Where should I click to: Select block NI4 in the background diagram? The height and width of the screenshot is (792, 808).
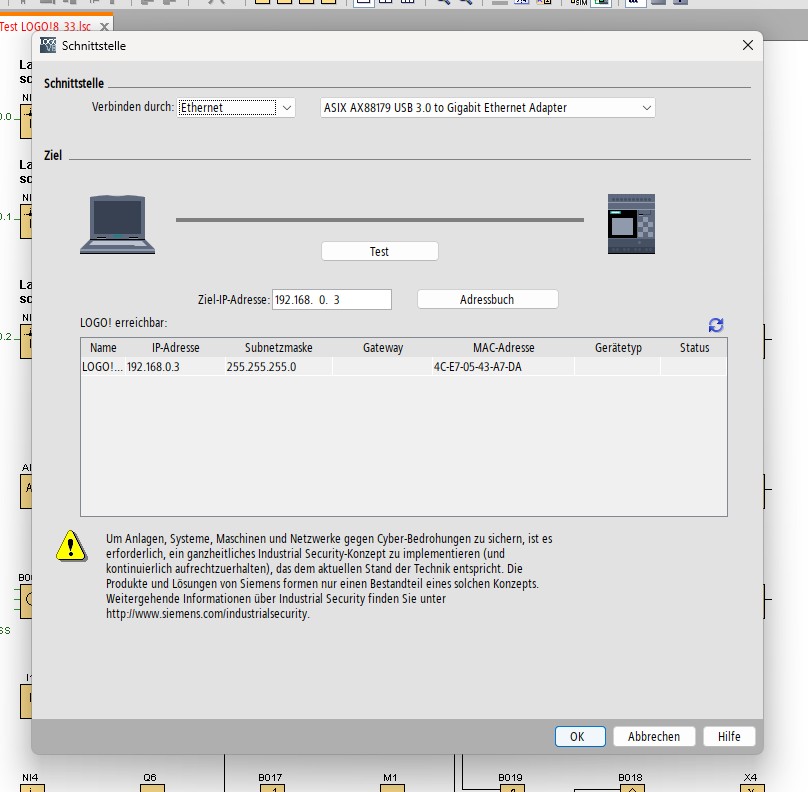pyautogui.click(x=32, y=788)
